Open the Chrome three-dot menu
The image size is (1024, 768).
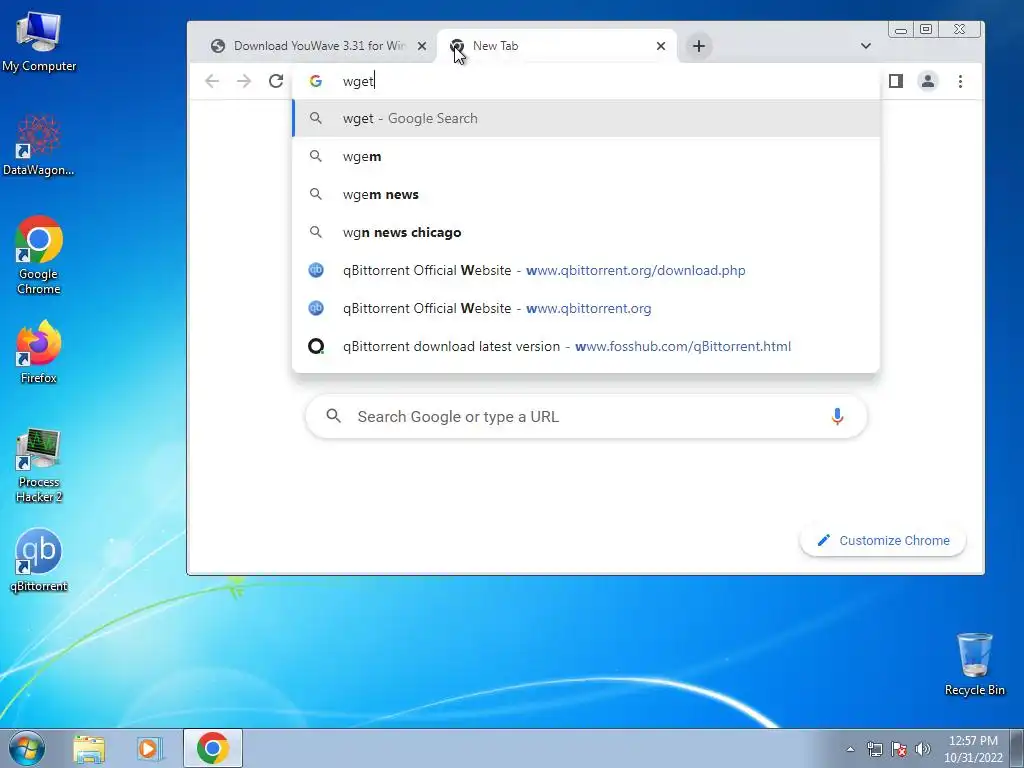pos(960,81)
